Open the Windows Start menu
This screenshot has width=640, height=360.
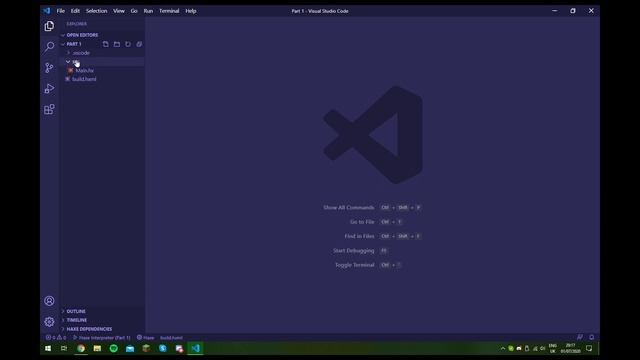pos(48,348)
